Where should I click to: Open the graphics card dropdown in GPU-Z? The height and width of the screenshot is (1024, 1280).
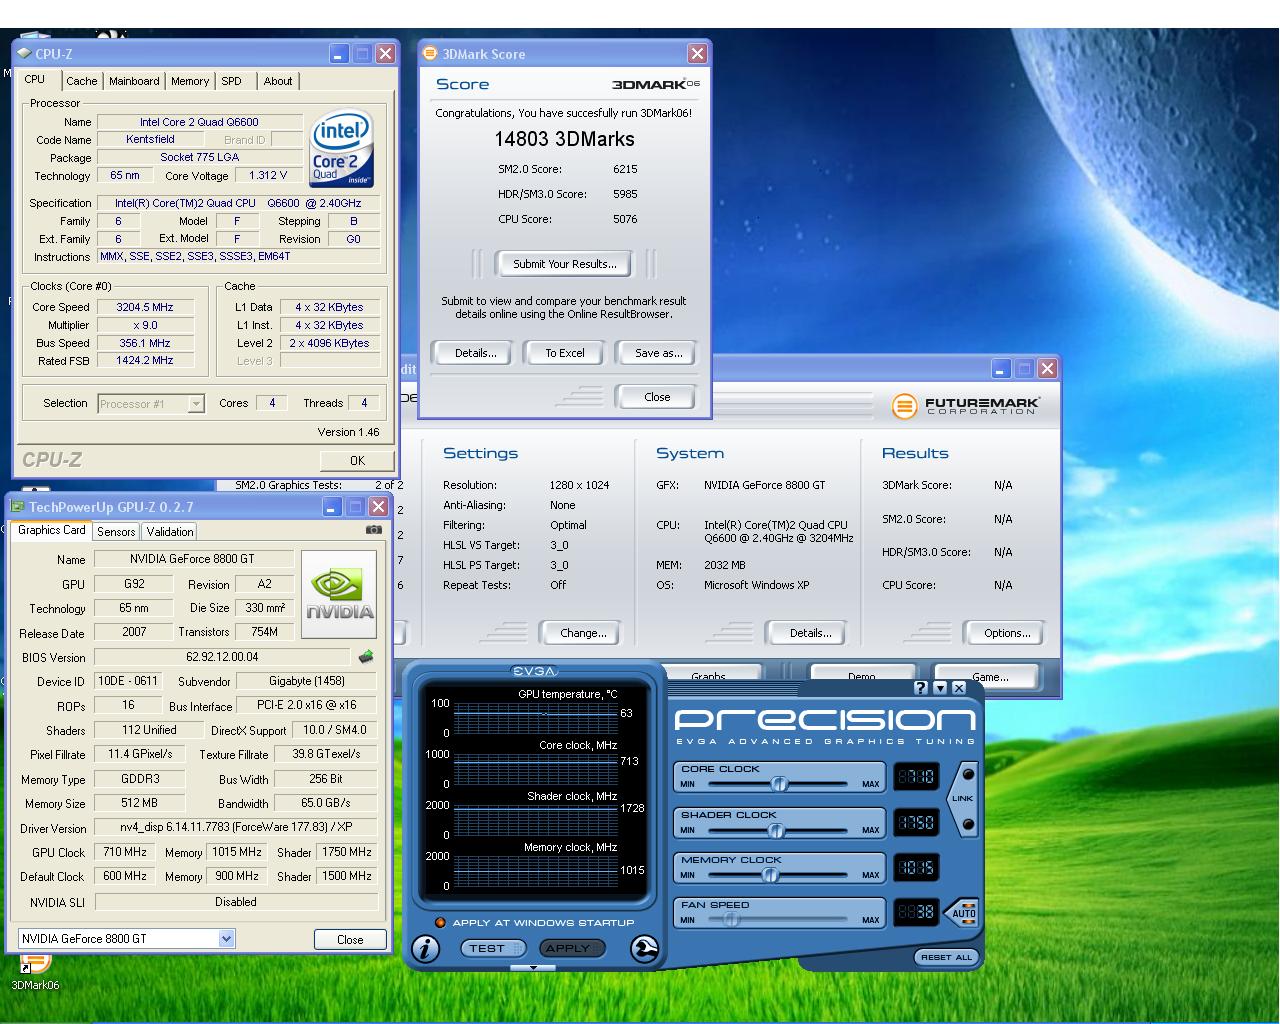pos(227,938)
